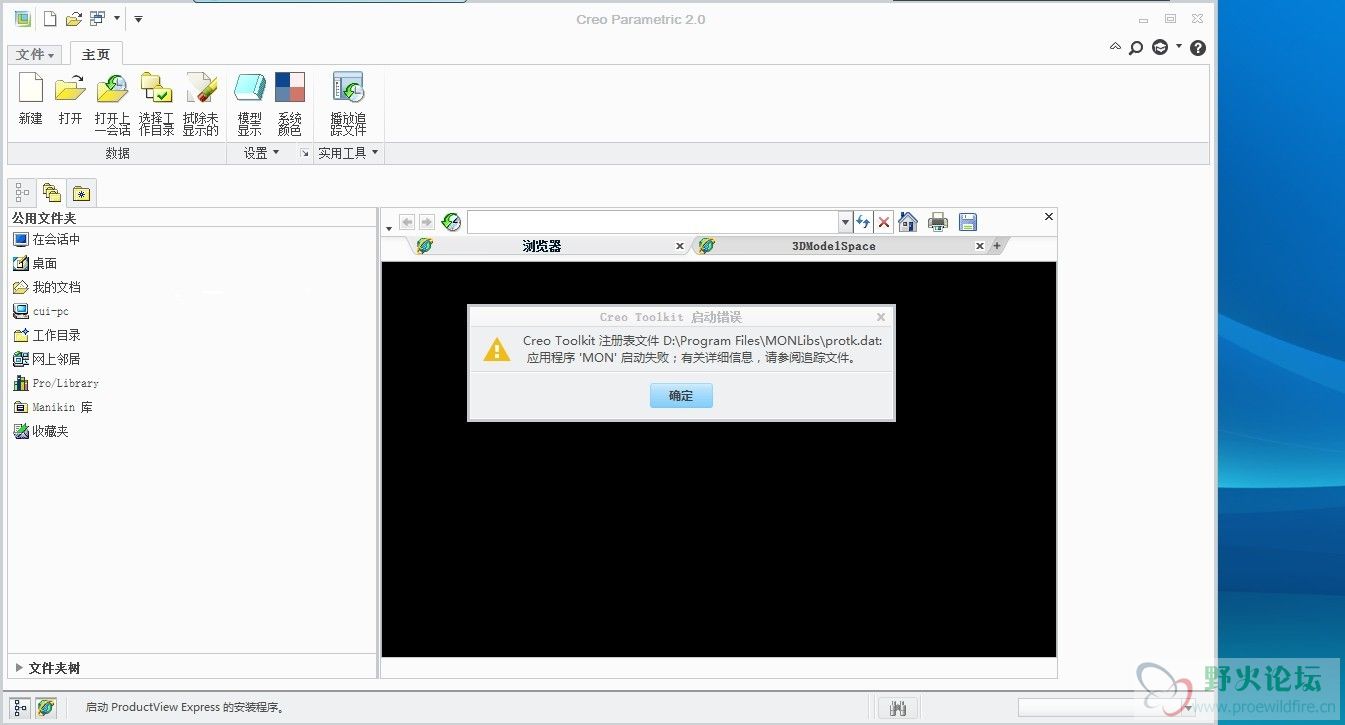Image resolution: width=1345 pixels, height=725 pixels.
Task: Click the command search magnifier icon
Action: [1136, 47]
